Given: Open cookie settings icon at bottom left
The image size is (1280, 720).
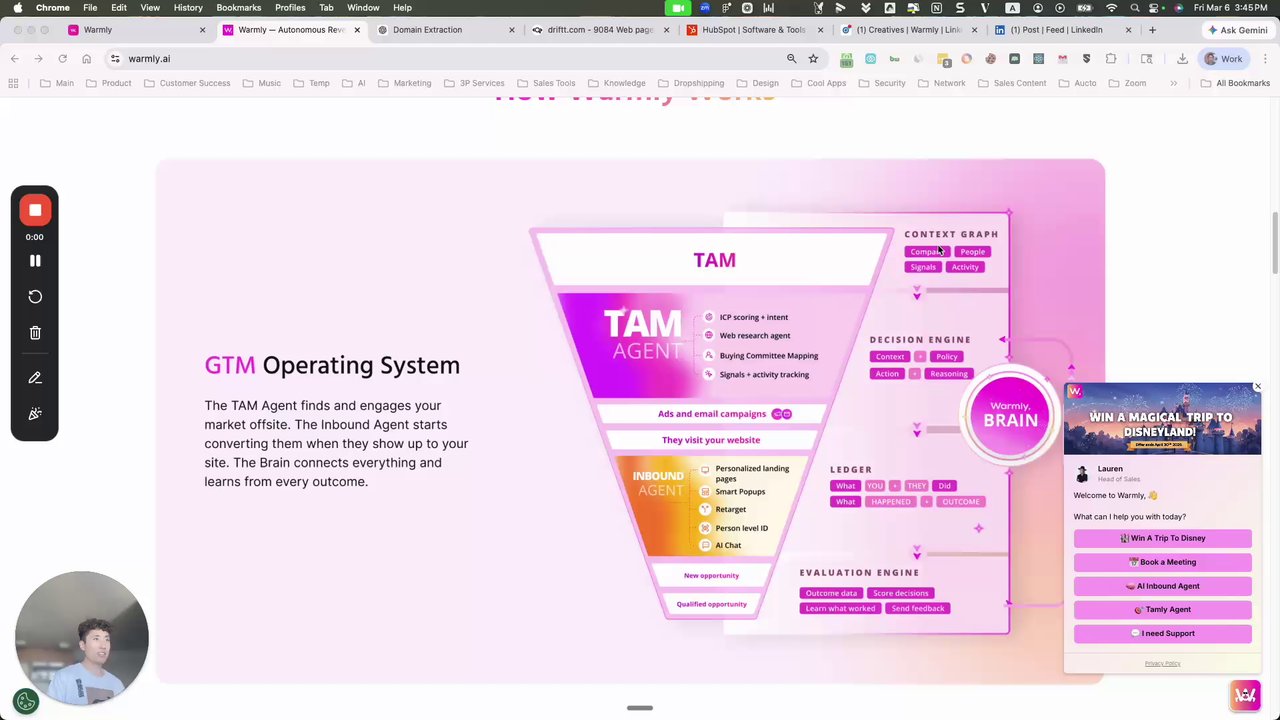Looking at the screenshot, I should (x=26, y=702).
